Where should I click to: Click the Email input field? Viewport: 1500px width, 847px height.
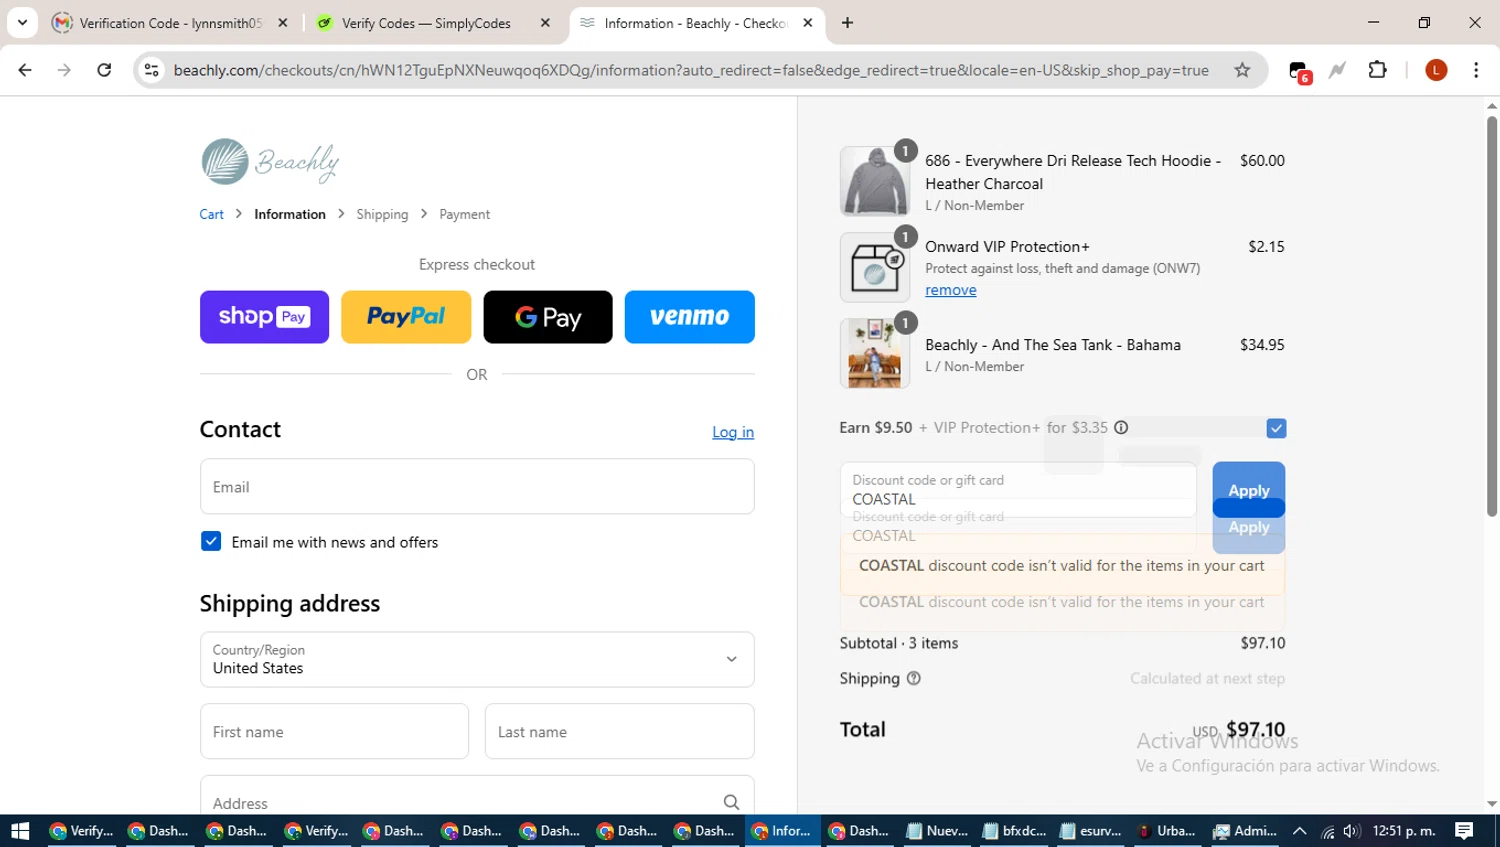pyautogui.click(x=477, y=487)
